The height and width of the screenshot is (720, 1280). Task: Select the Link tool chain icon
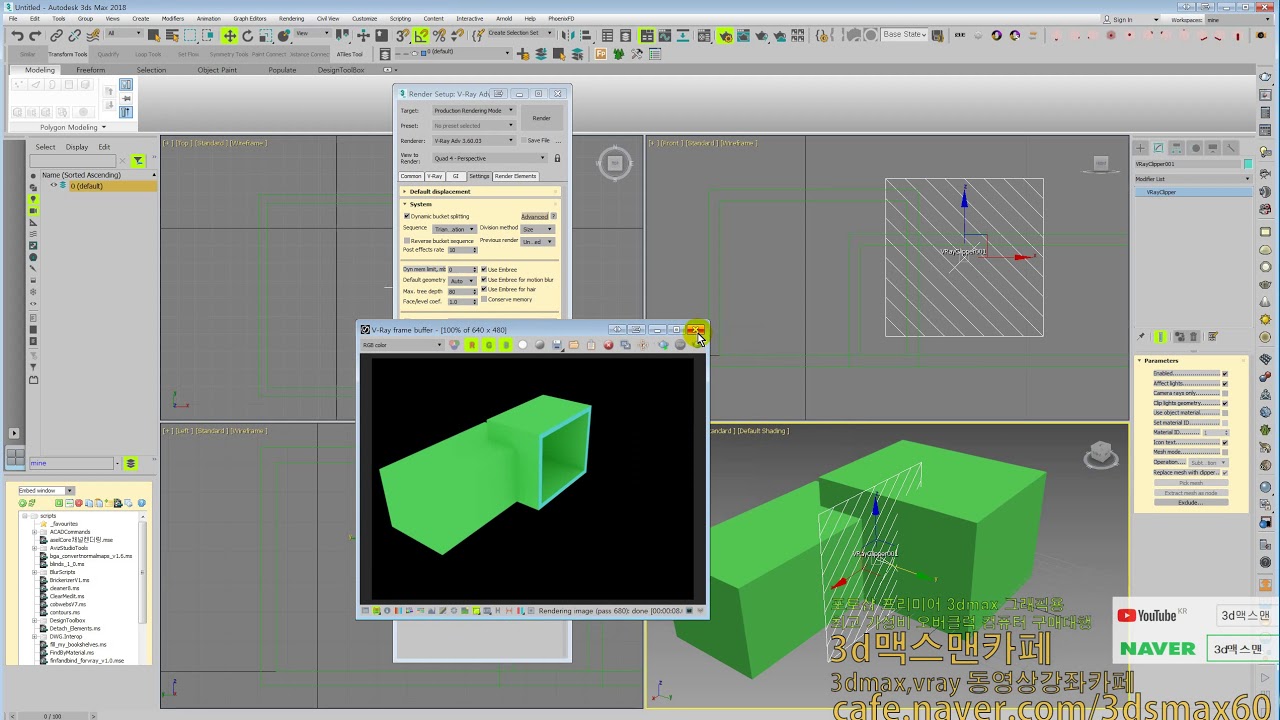pyautogui.click(x=57, y=35)
